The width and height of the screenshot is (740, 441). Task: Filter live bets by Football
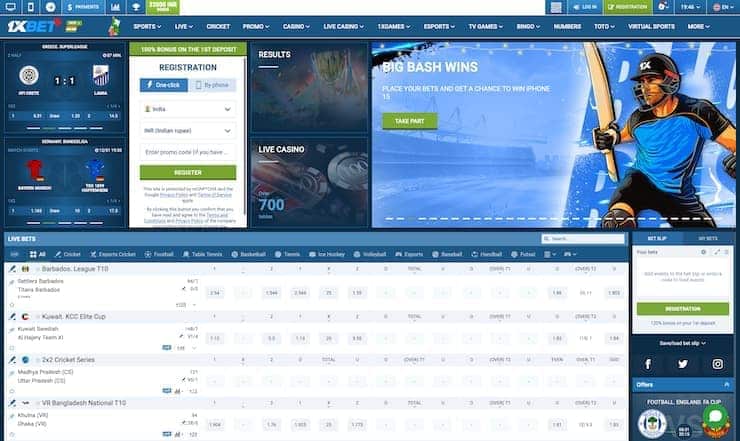pos(159,254)
